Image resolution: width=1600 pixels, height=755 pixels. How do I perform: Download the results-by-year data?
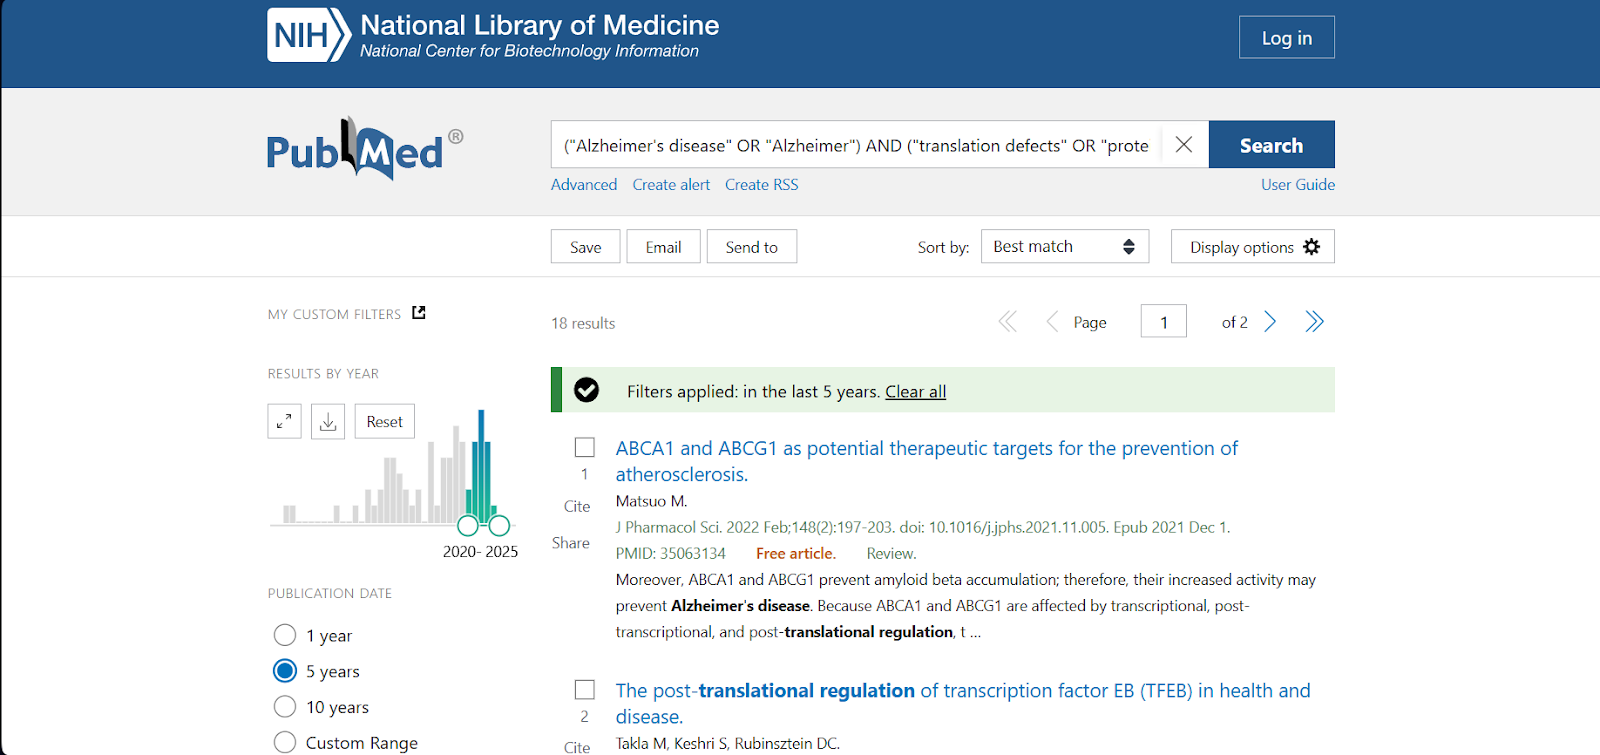point(328,421)
